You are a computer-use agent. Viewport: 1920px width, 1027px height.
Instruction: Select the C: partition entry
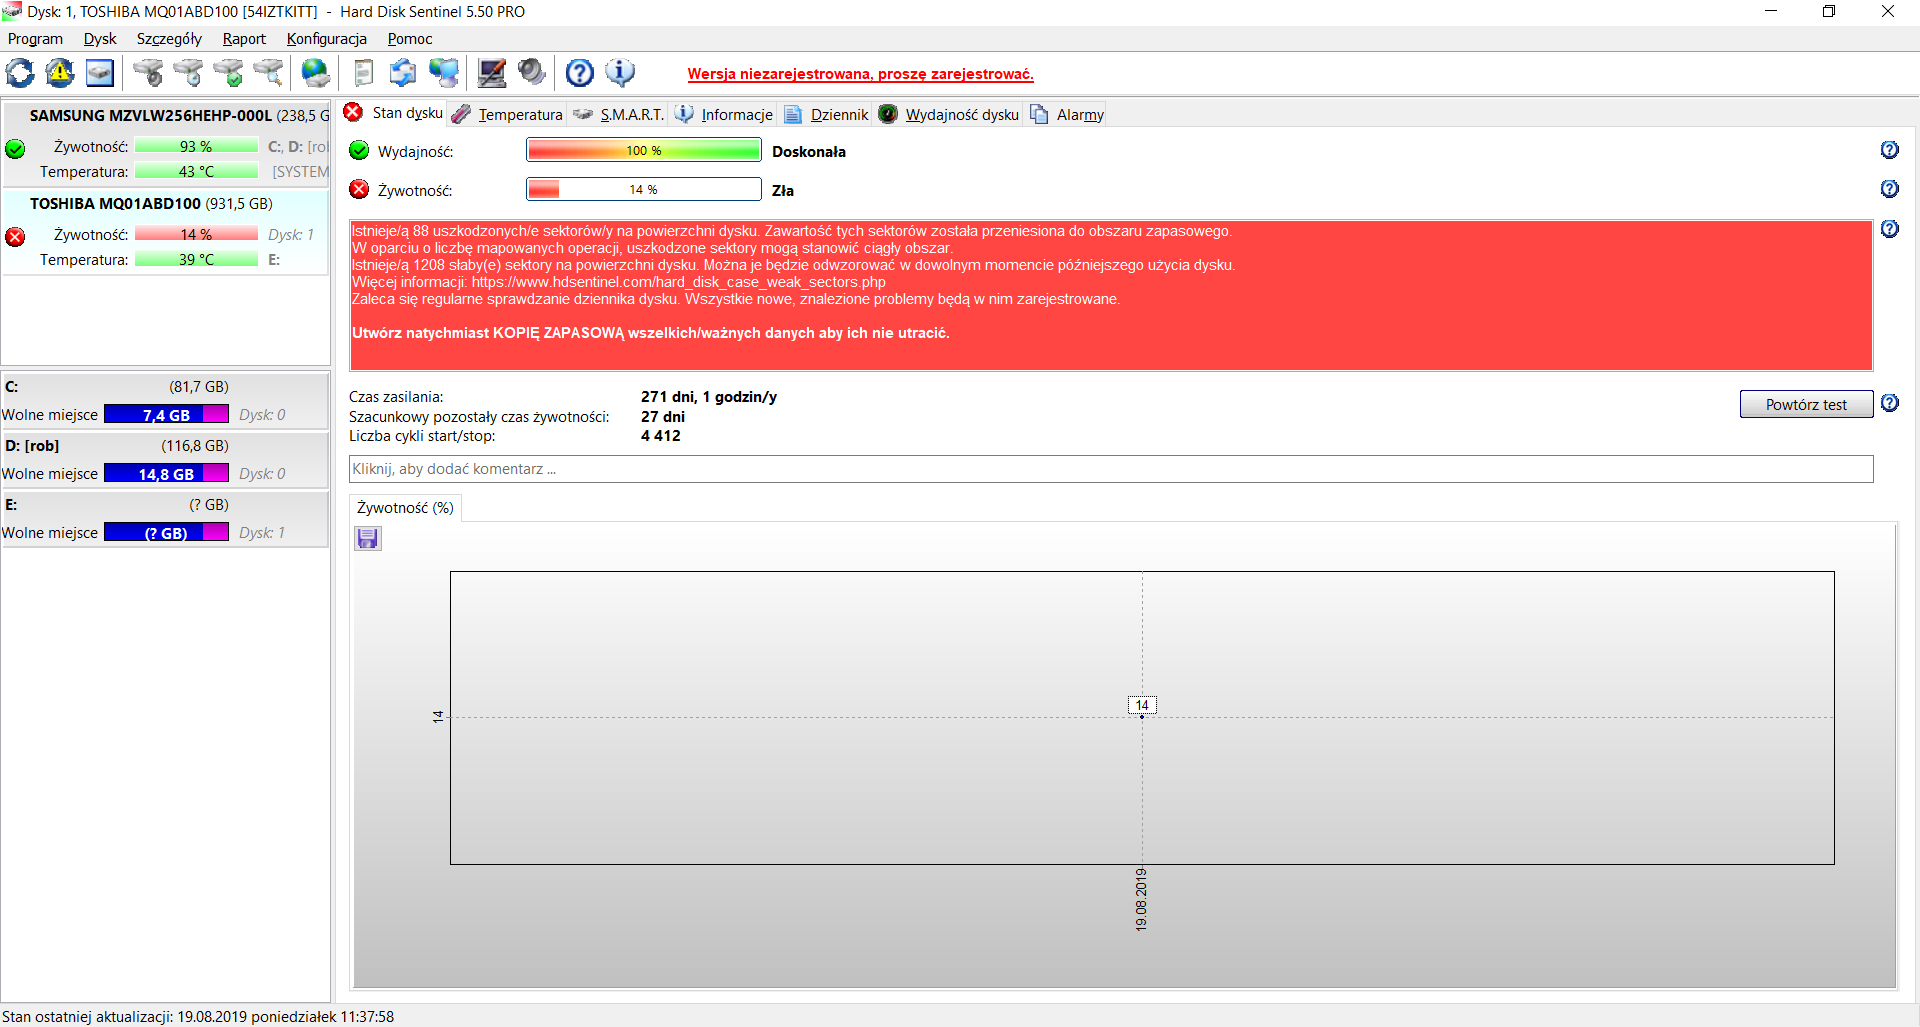tap(165, 400)
